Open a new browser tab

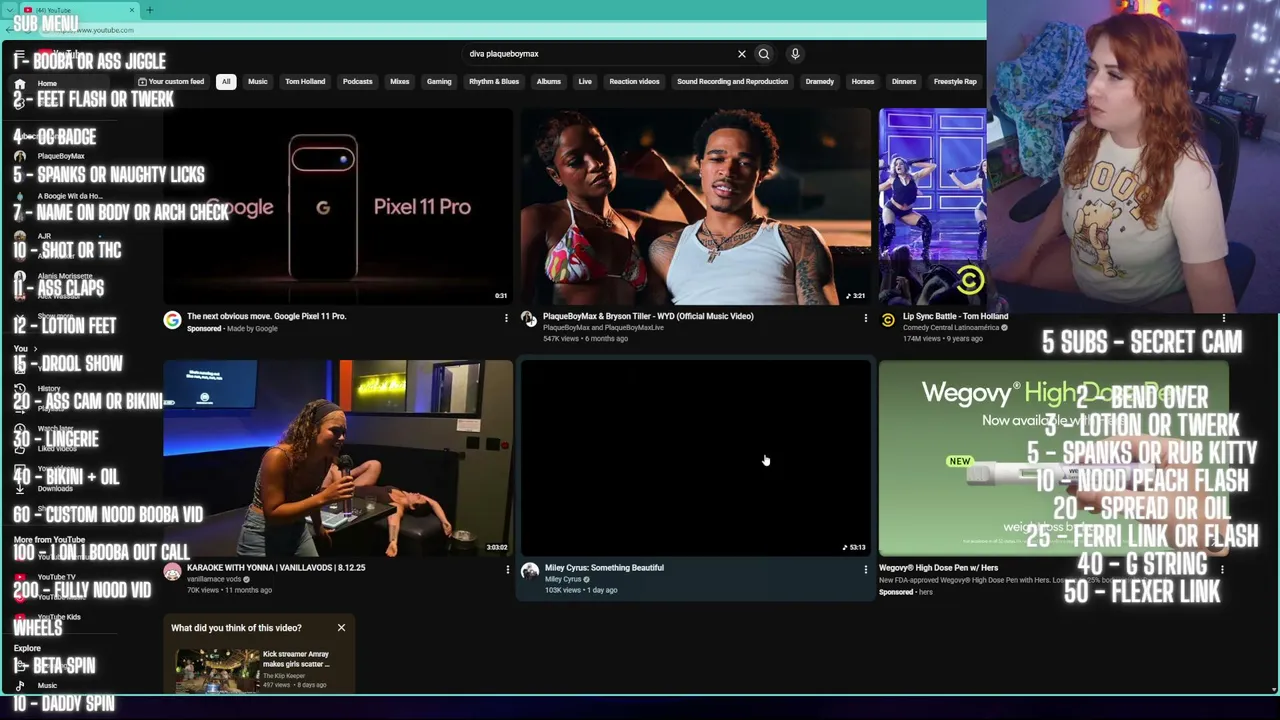pos(149,10)
